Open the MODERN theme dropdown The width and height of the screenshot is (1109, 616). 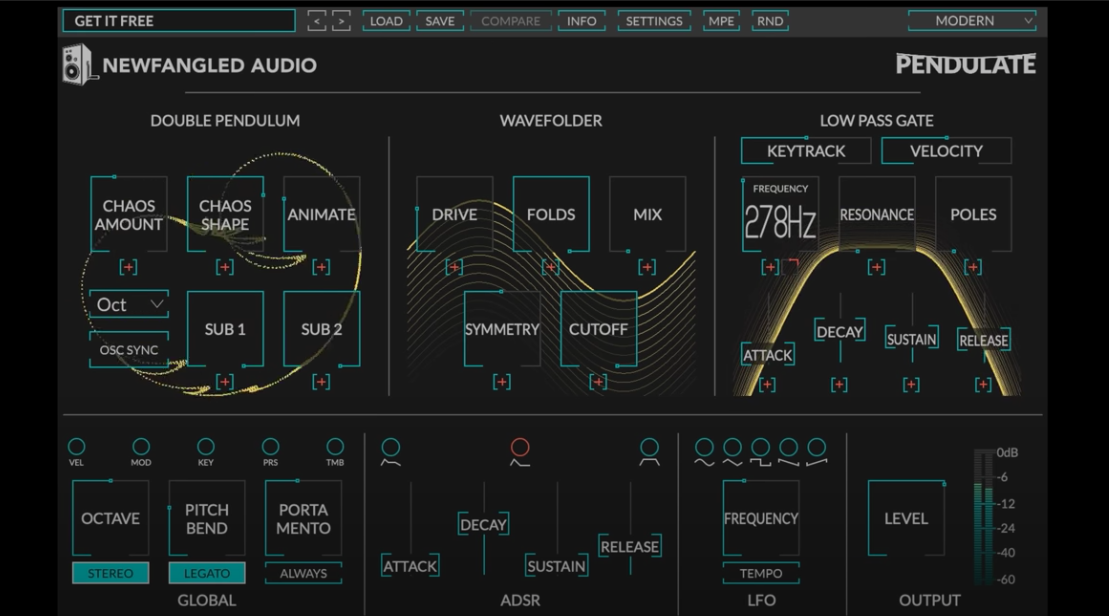[972, 21]
